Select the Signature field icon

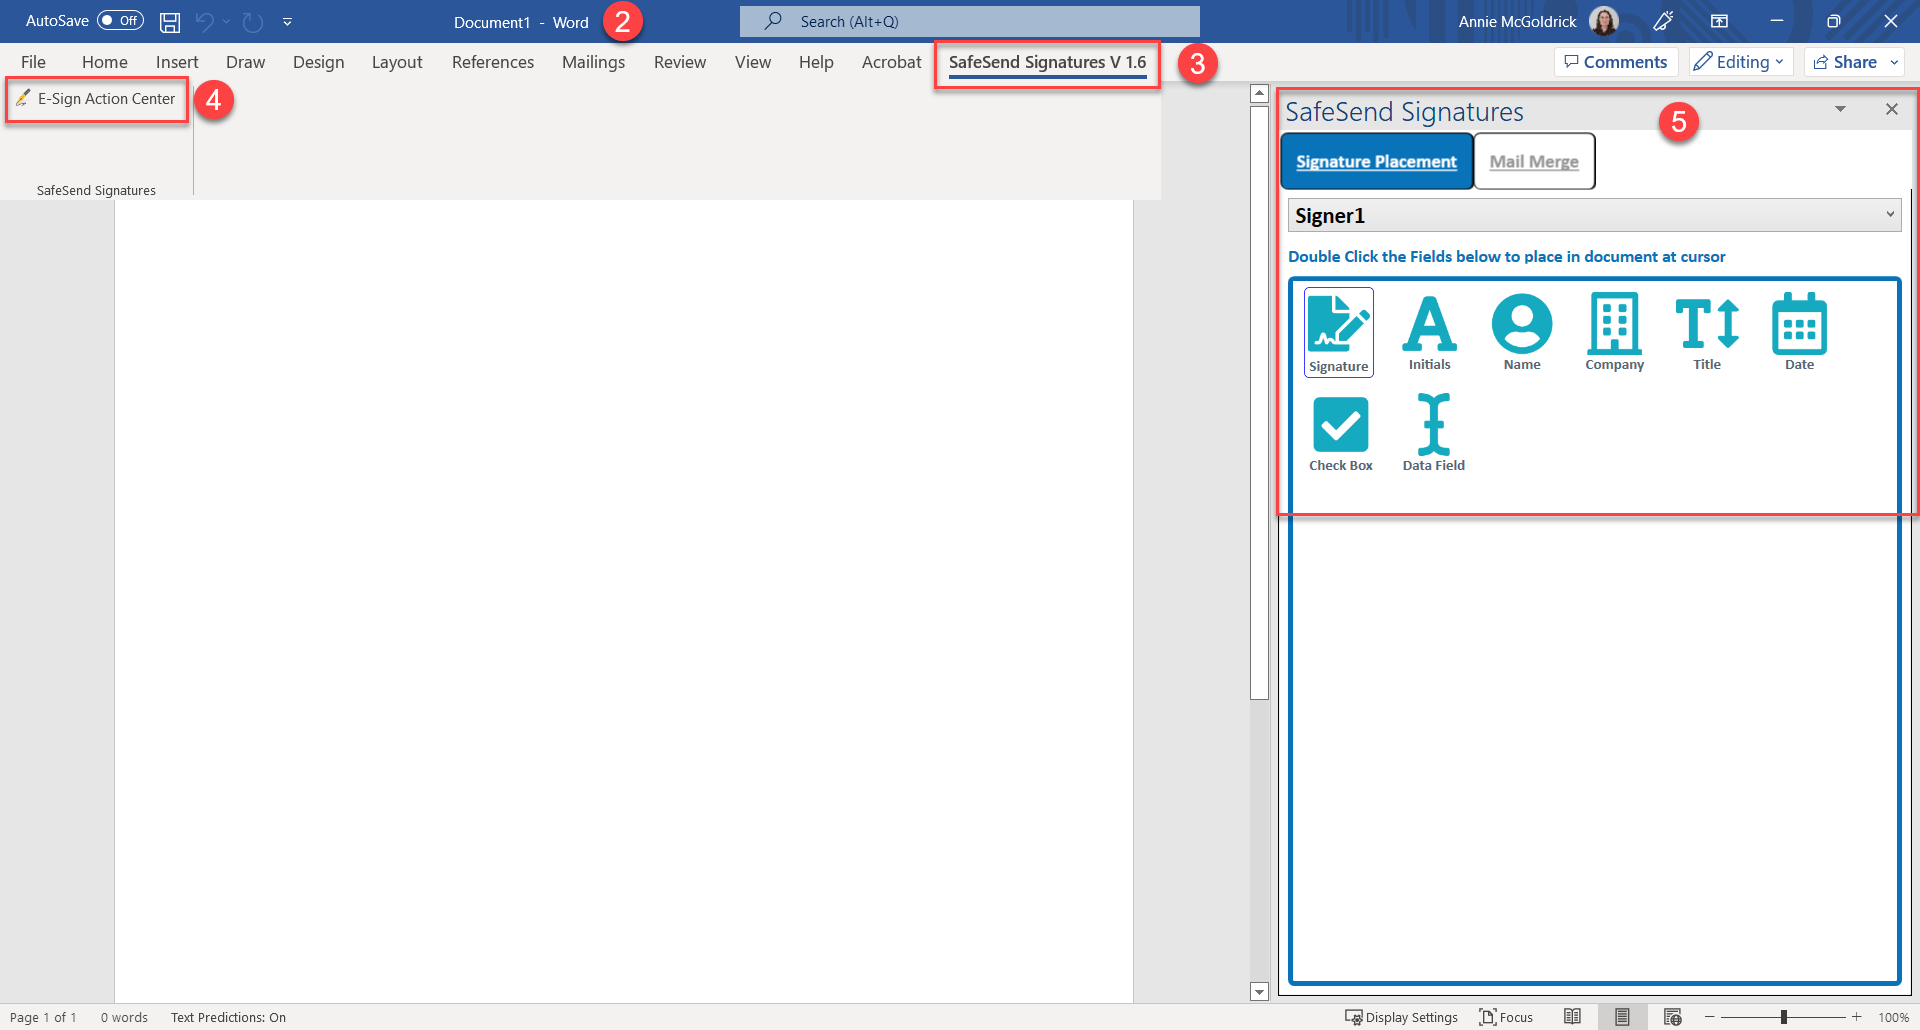[x=1339, y=331]
